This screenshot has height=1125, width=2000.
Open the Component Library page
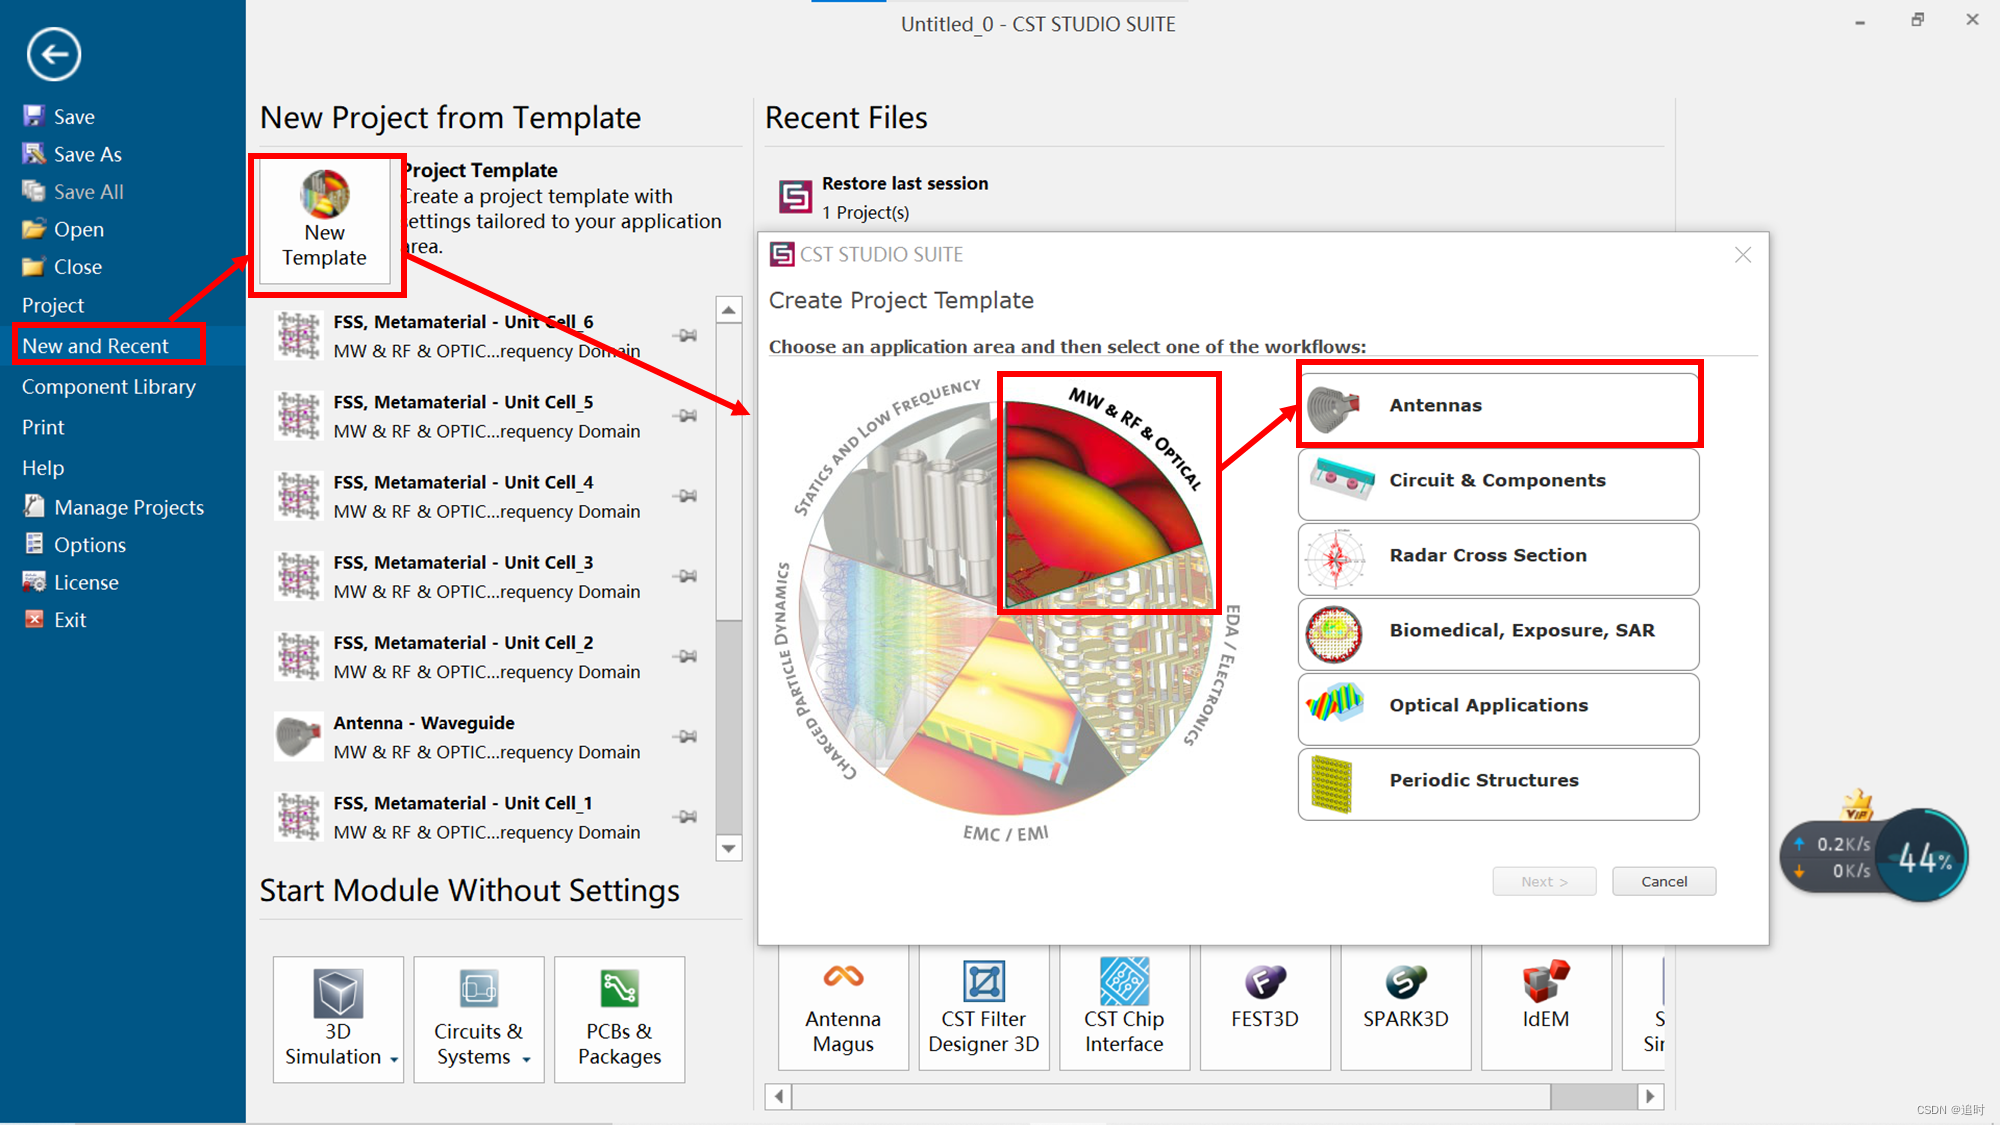coord(109,387)
